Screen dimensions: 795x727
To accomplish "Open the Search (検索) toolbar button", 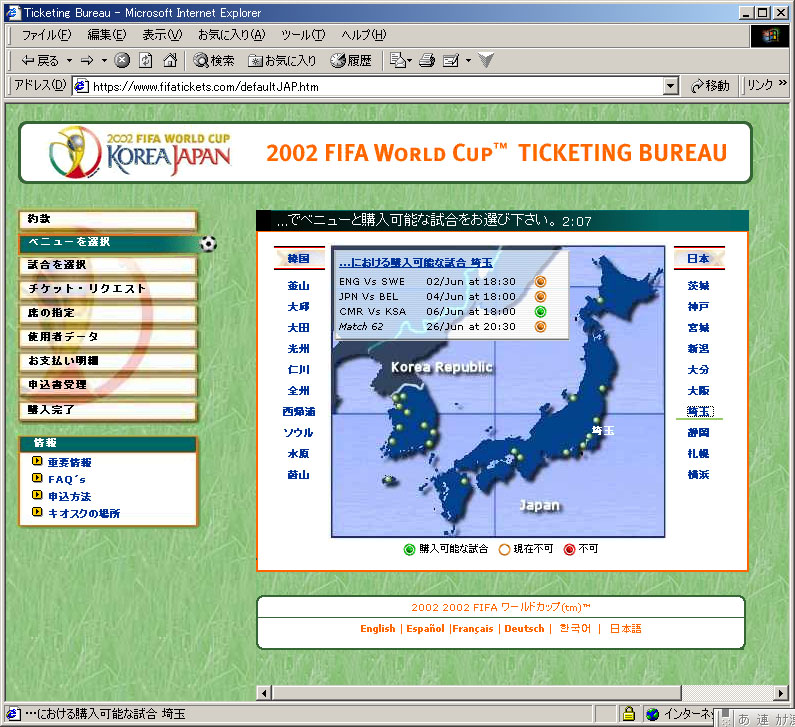I will pos(213,61).
